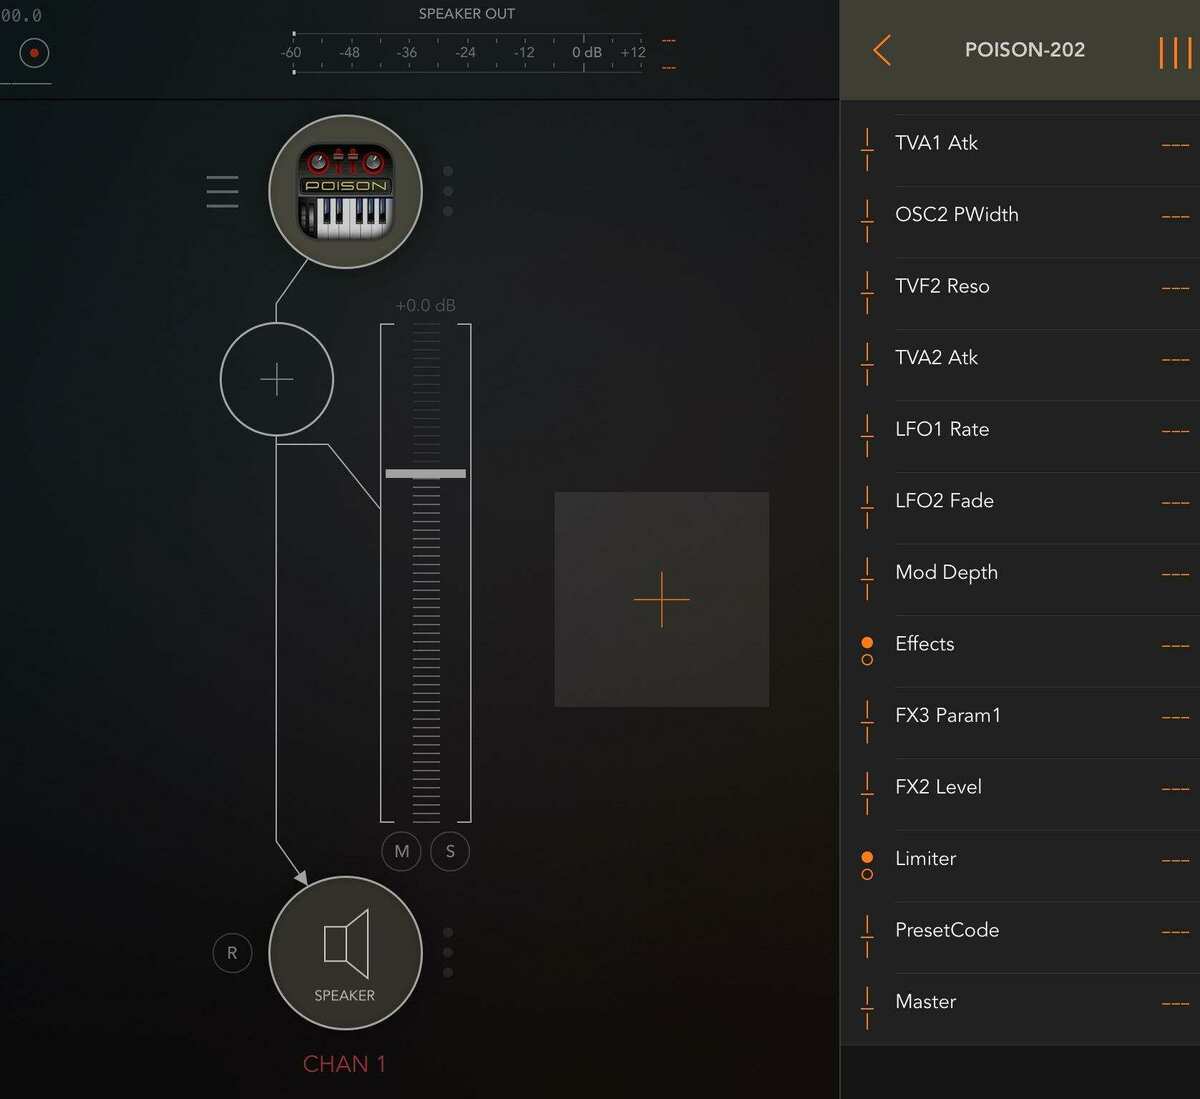Add a new channel with orange plus tile
The image size is (1200, 1099).
pos(662,599)
